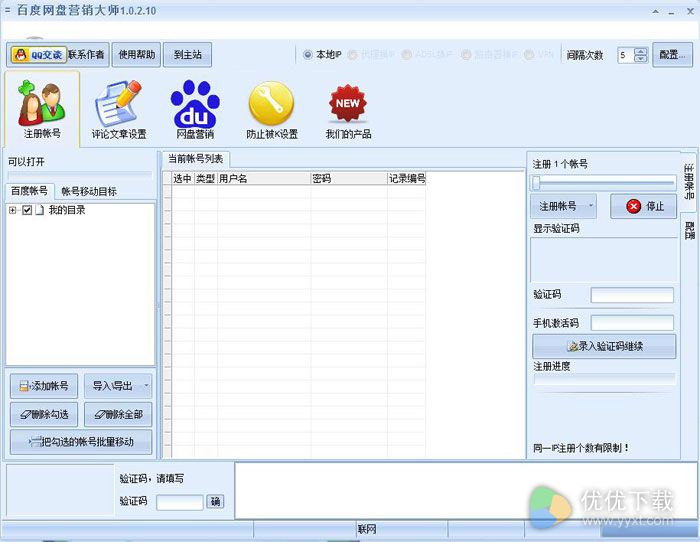Click the QQ交谈 penguin chat icon

pos(38,55)
